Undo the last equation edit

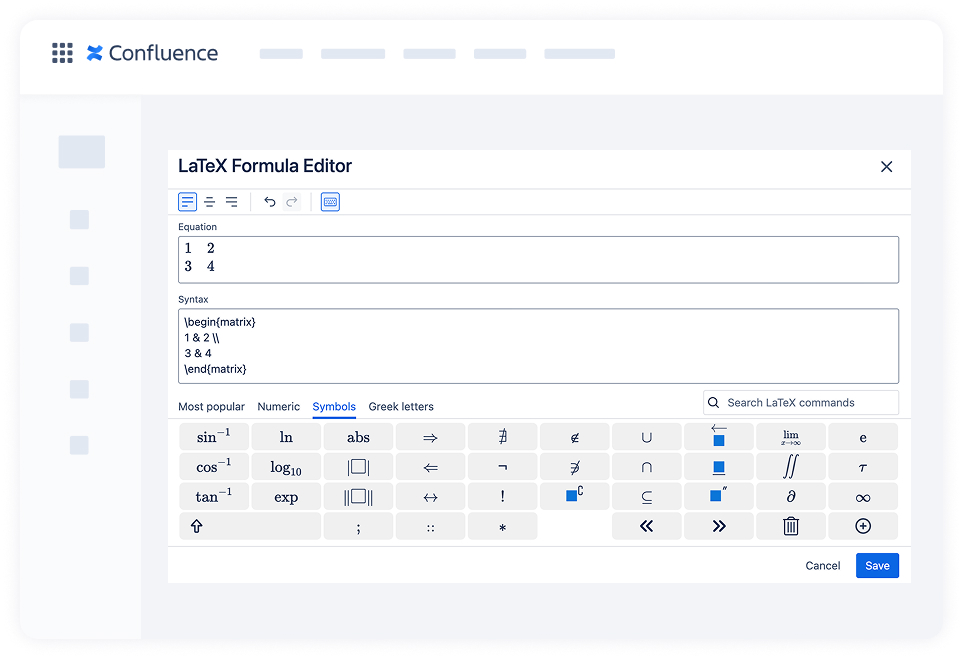point(270,201)
